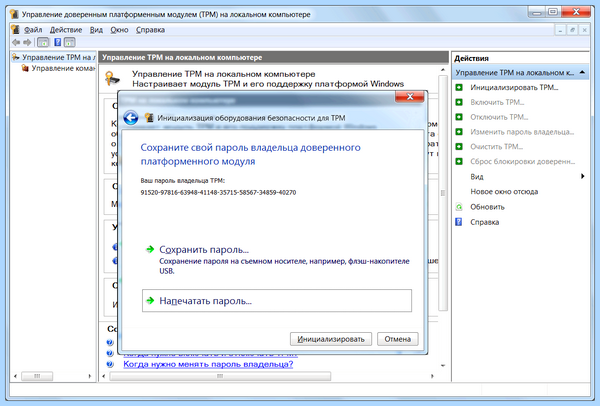
Task: Select Инициализировать TPM... action
Action: click(514, 87)
